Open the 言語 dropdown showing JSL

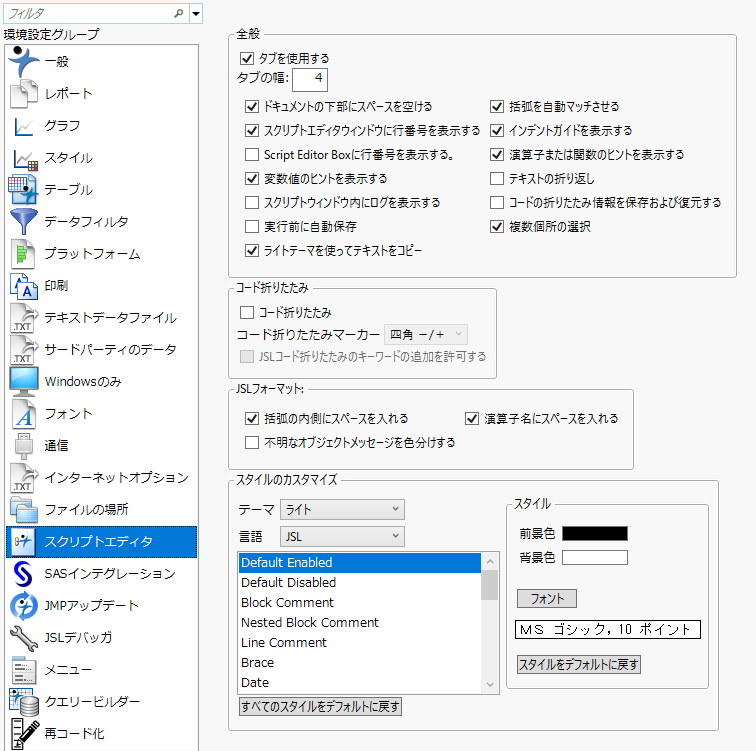(342, 536)
